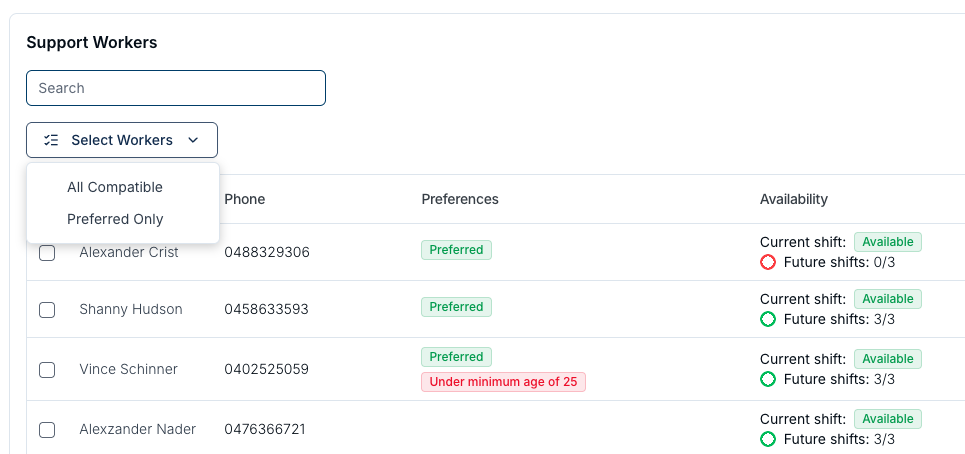The image size is (965, 454).
Task: Click the Phone column header
Action: click(x=244, y=199)
